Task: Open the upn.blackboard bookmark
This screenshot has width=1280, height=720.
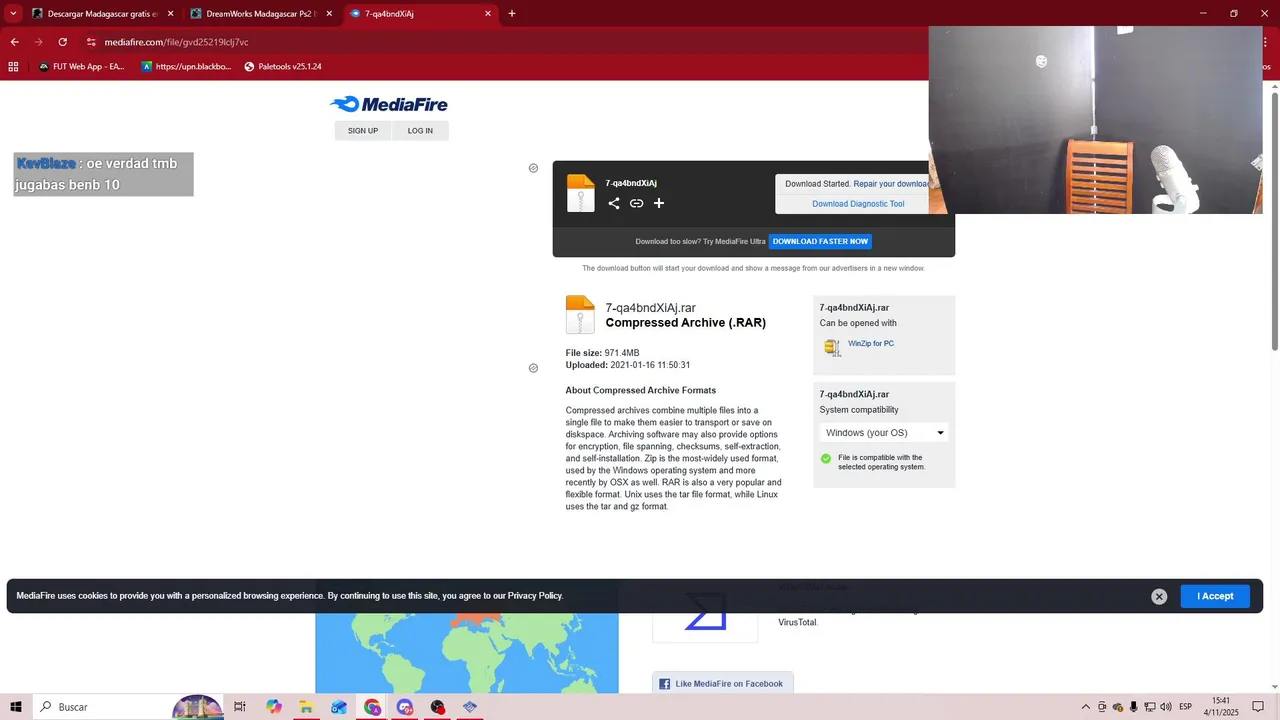Action: coord(186,67)
